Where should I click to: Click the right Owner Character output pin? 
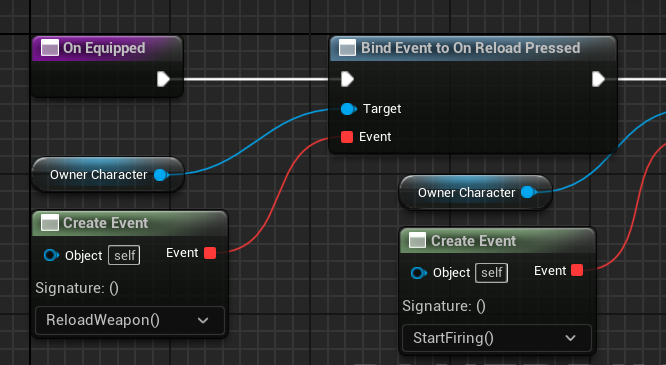[528, 192]
